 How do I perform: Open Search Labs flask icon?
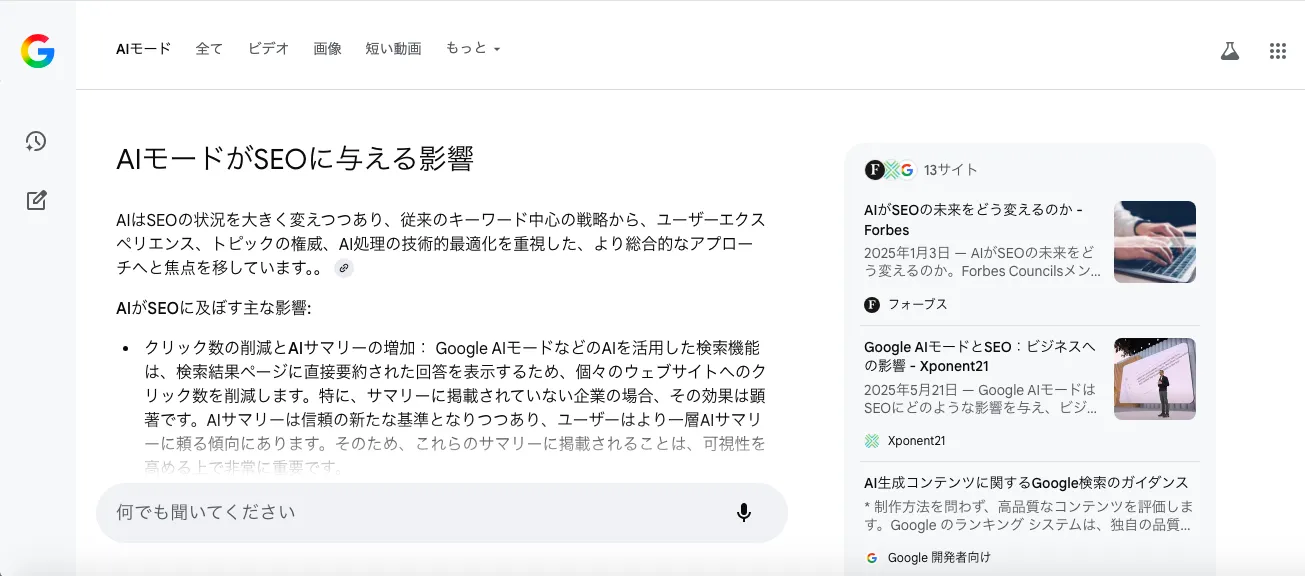pyautogui.click(x=1230, y=51)
